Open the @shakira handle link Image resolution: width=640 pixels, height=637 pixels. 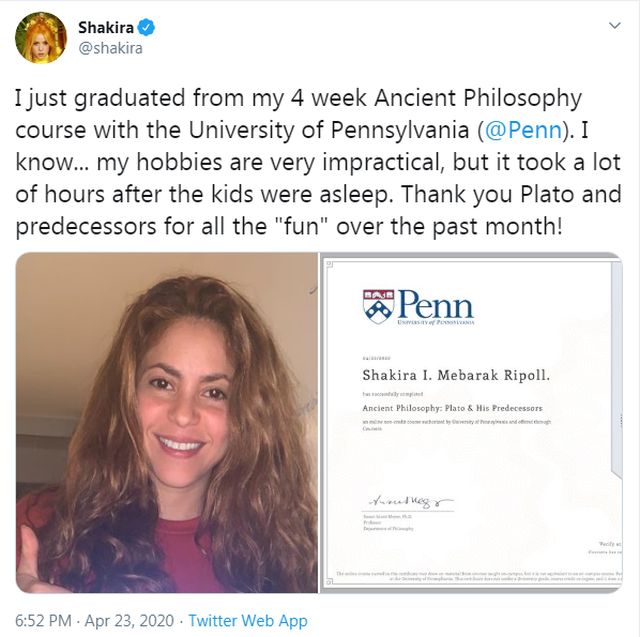pyautogui.click(x=110, y=48)
